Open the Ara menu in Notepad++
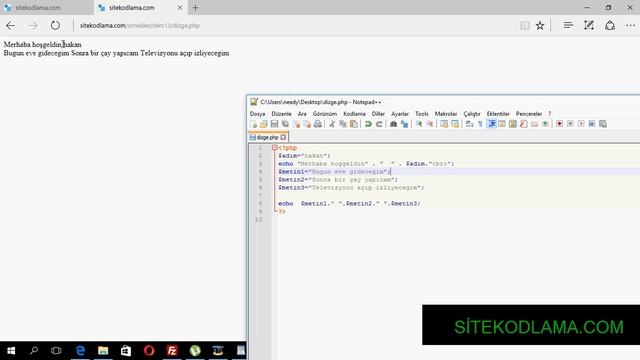640x360 pixels. [302, 114]
